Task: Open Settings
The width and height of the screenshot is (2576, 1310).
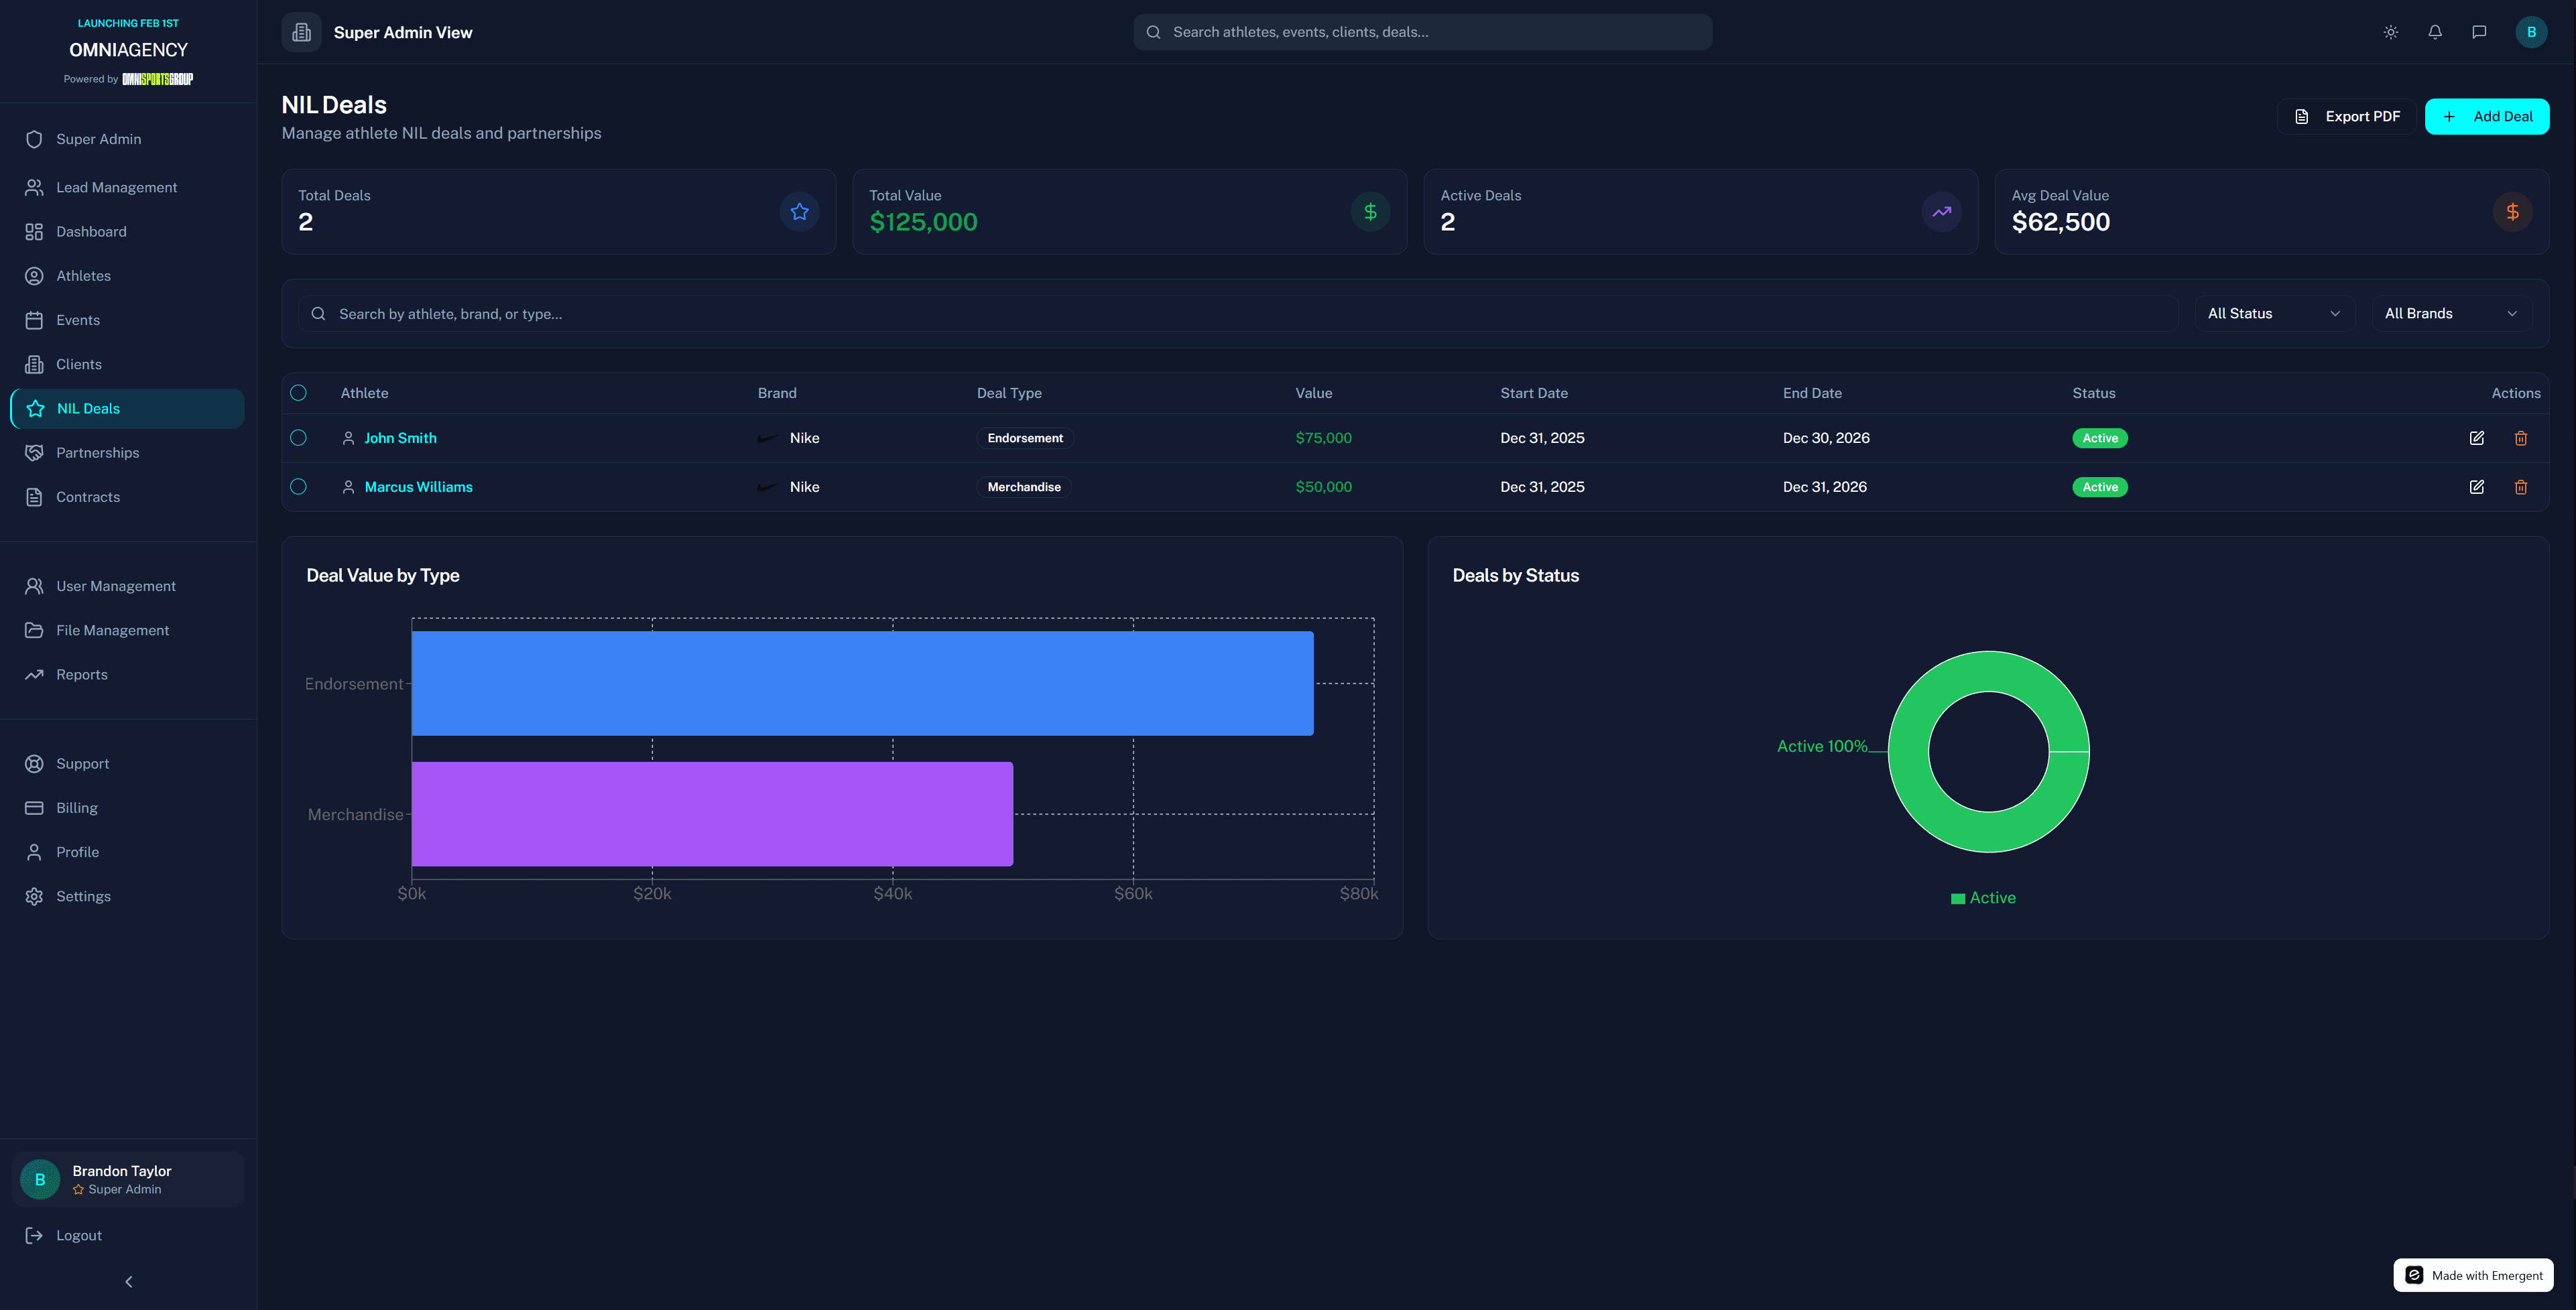Action: tap(127, 896)
